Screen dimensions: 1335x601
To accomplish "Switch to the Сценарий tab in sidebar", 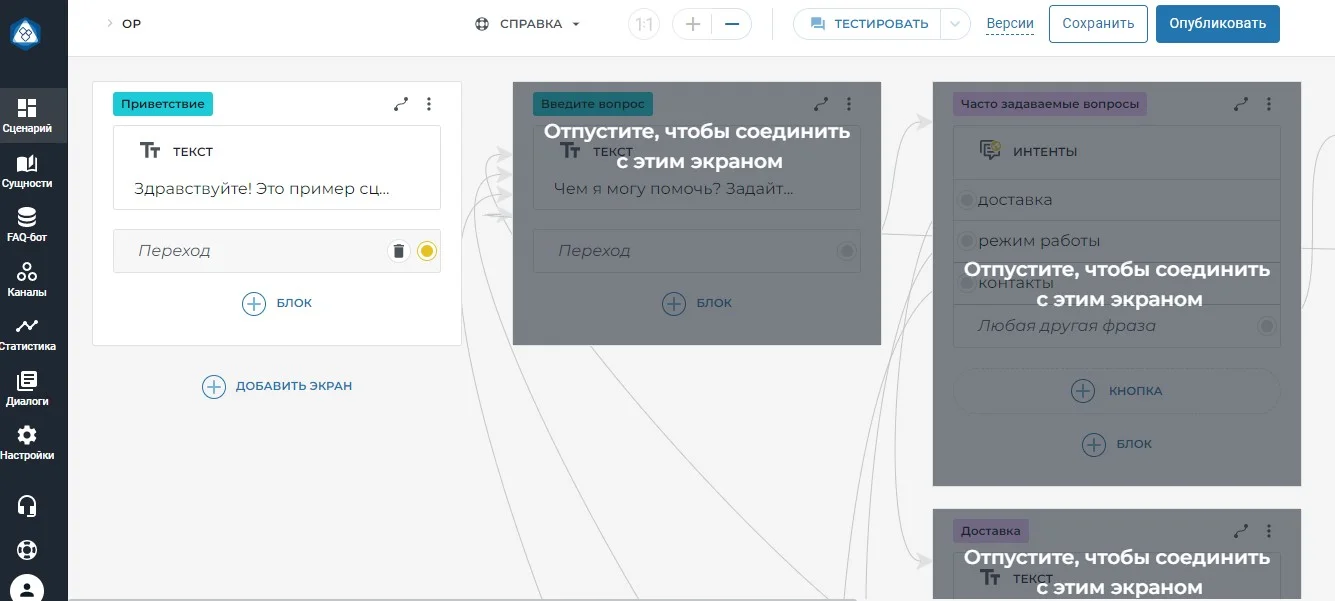I will pyautogui.click(x=27, y=116).
